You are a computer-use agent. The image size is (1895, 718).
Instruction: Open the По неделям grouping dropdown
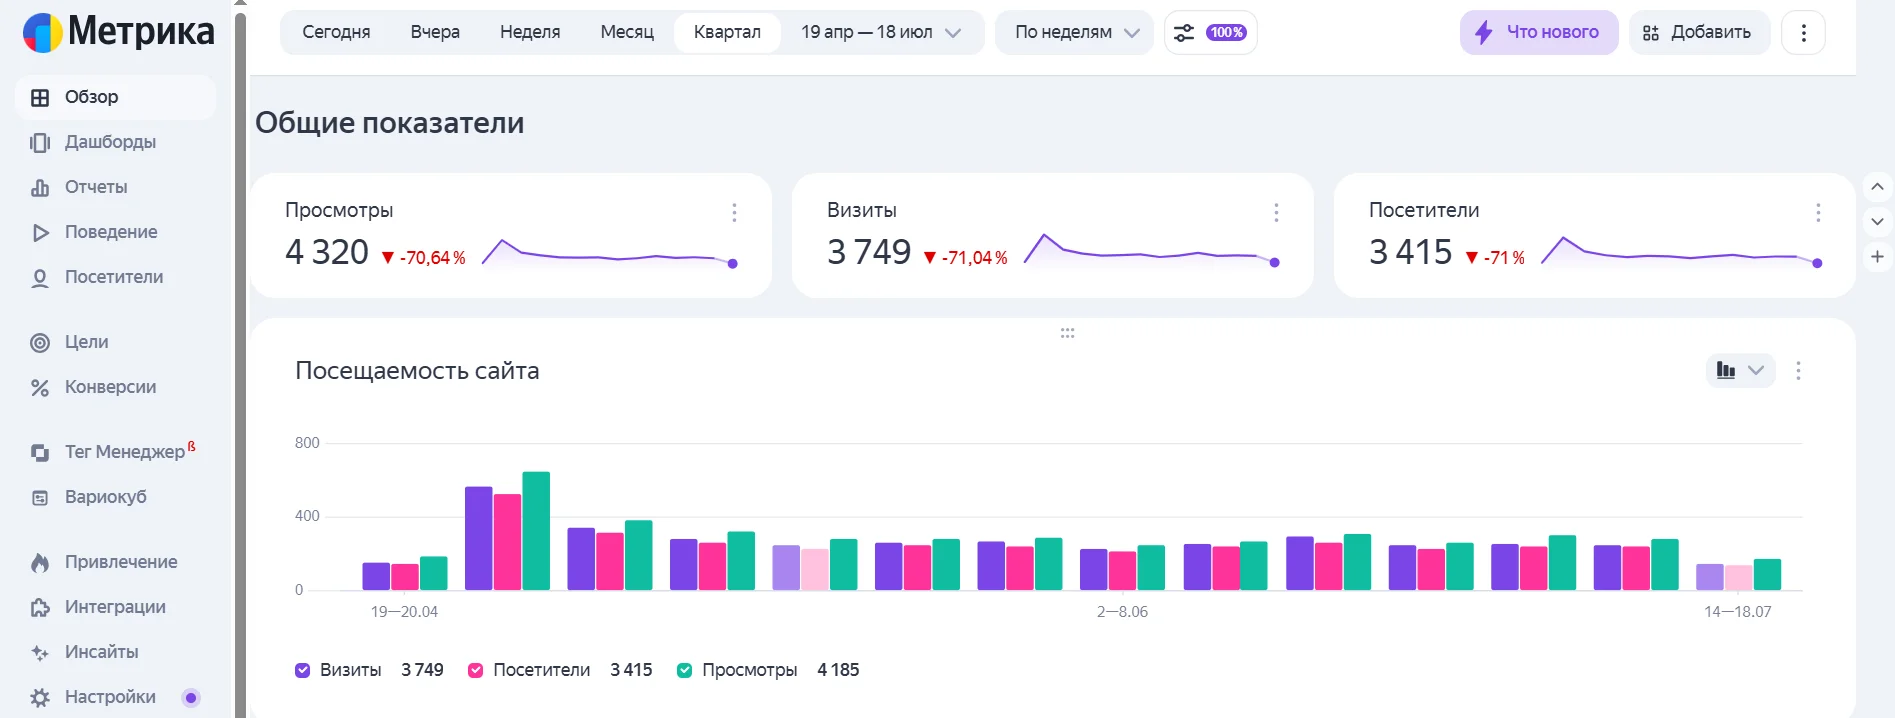click(x=1075, y=33)
